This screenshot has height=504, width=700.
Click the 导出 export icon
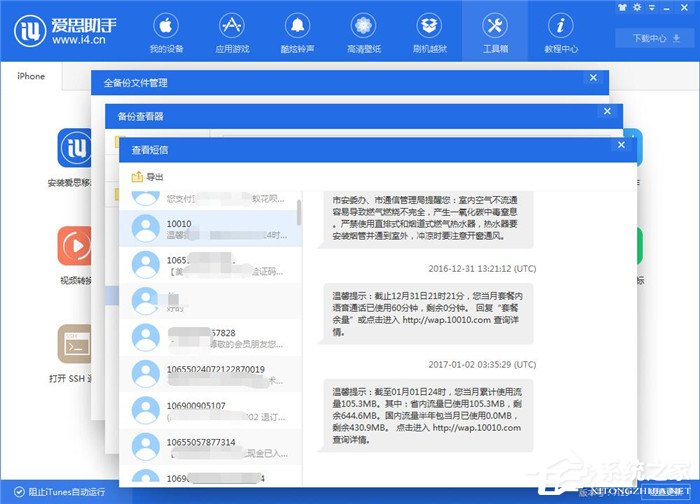(137, 177)
